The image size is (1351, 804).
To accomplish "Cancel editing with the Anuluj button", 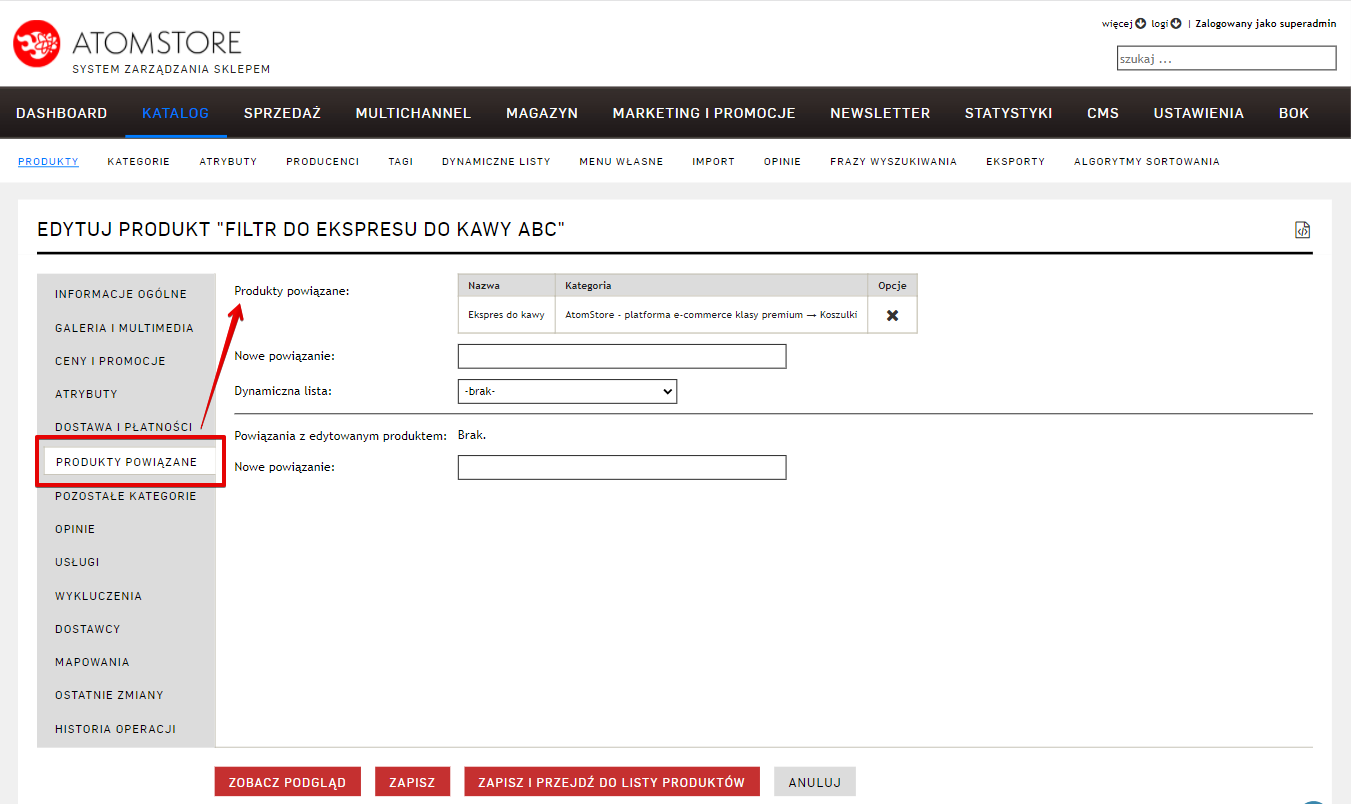I will [x=814, y=782].
